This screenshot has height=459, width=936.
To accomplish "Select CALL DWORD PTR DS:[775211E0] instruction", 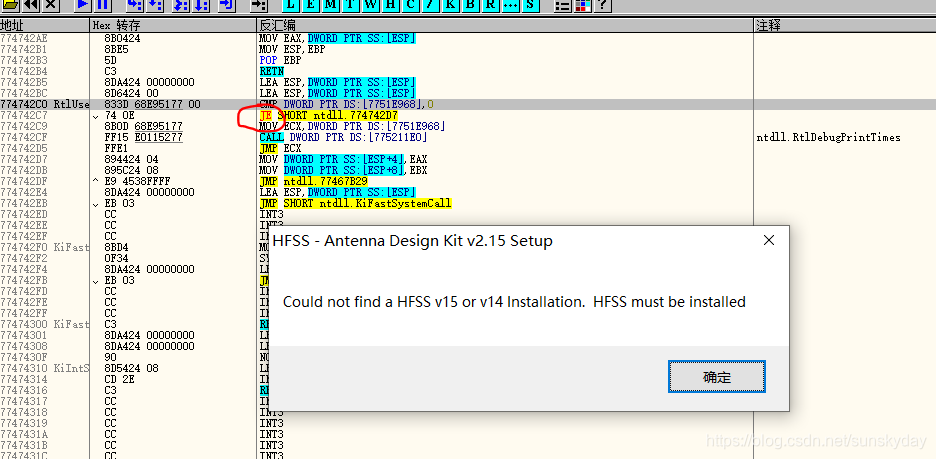I will click(x=343, y=137).
